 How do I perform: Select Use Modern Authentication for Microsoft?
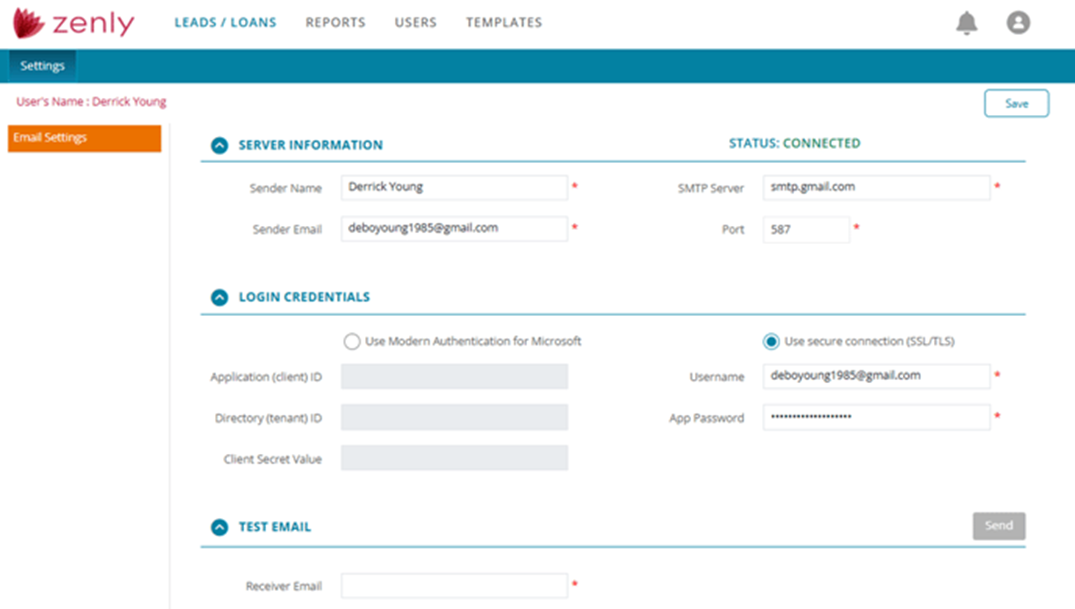tap(352, 342)
